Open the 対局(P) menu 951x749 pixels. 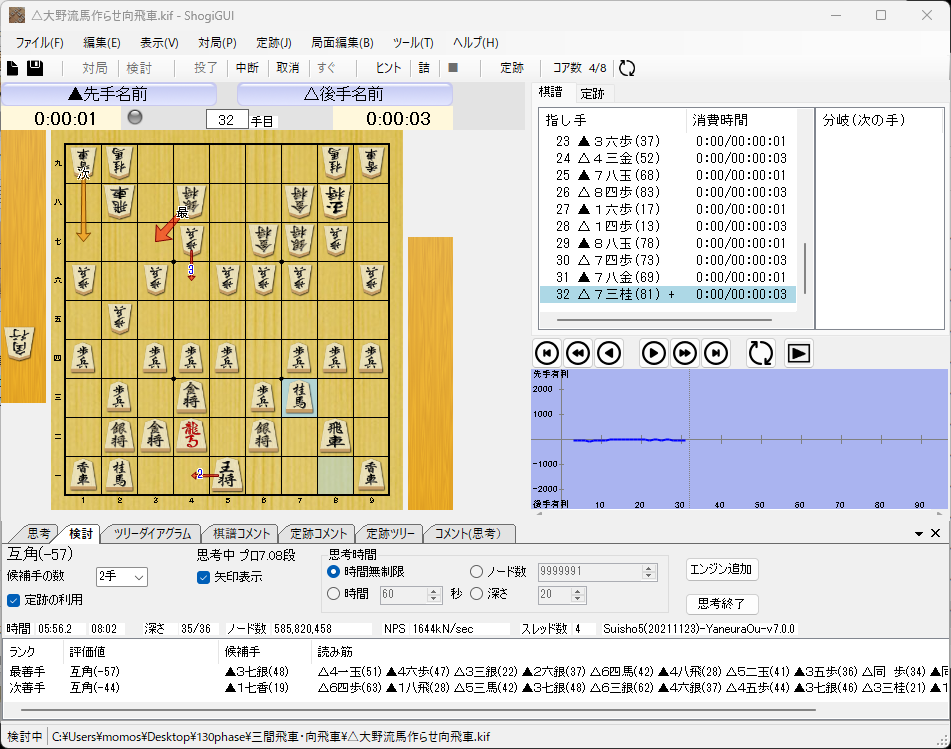point(217,42)
